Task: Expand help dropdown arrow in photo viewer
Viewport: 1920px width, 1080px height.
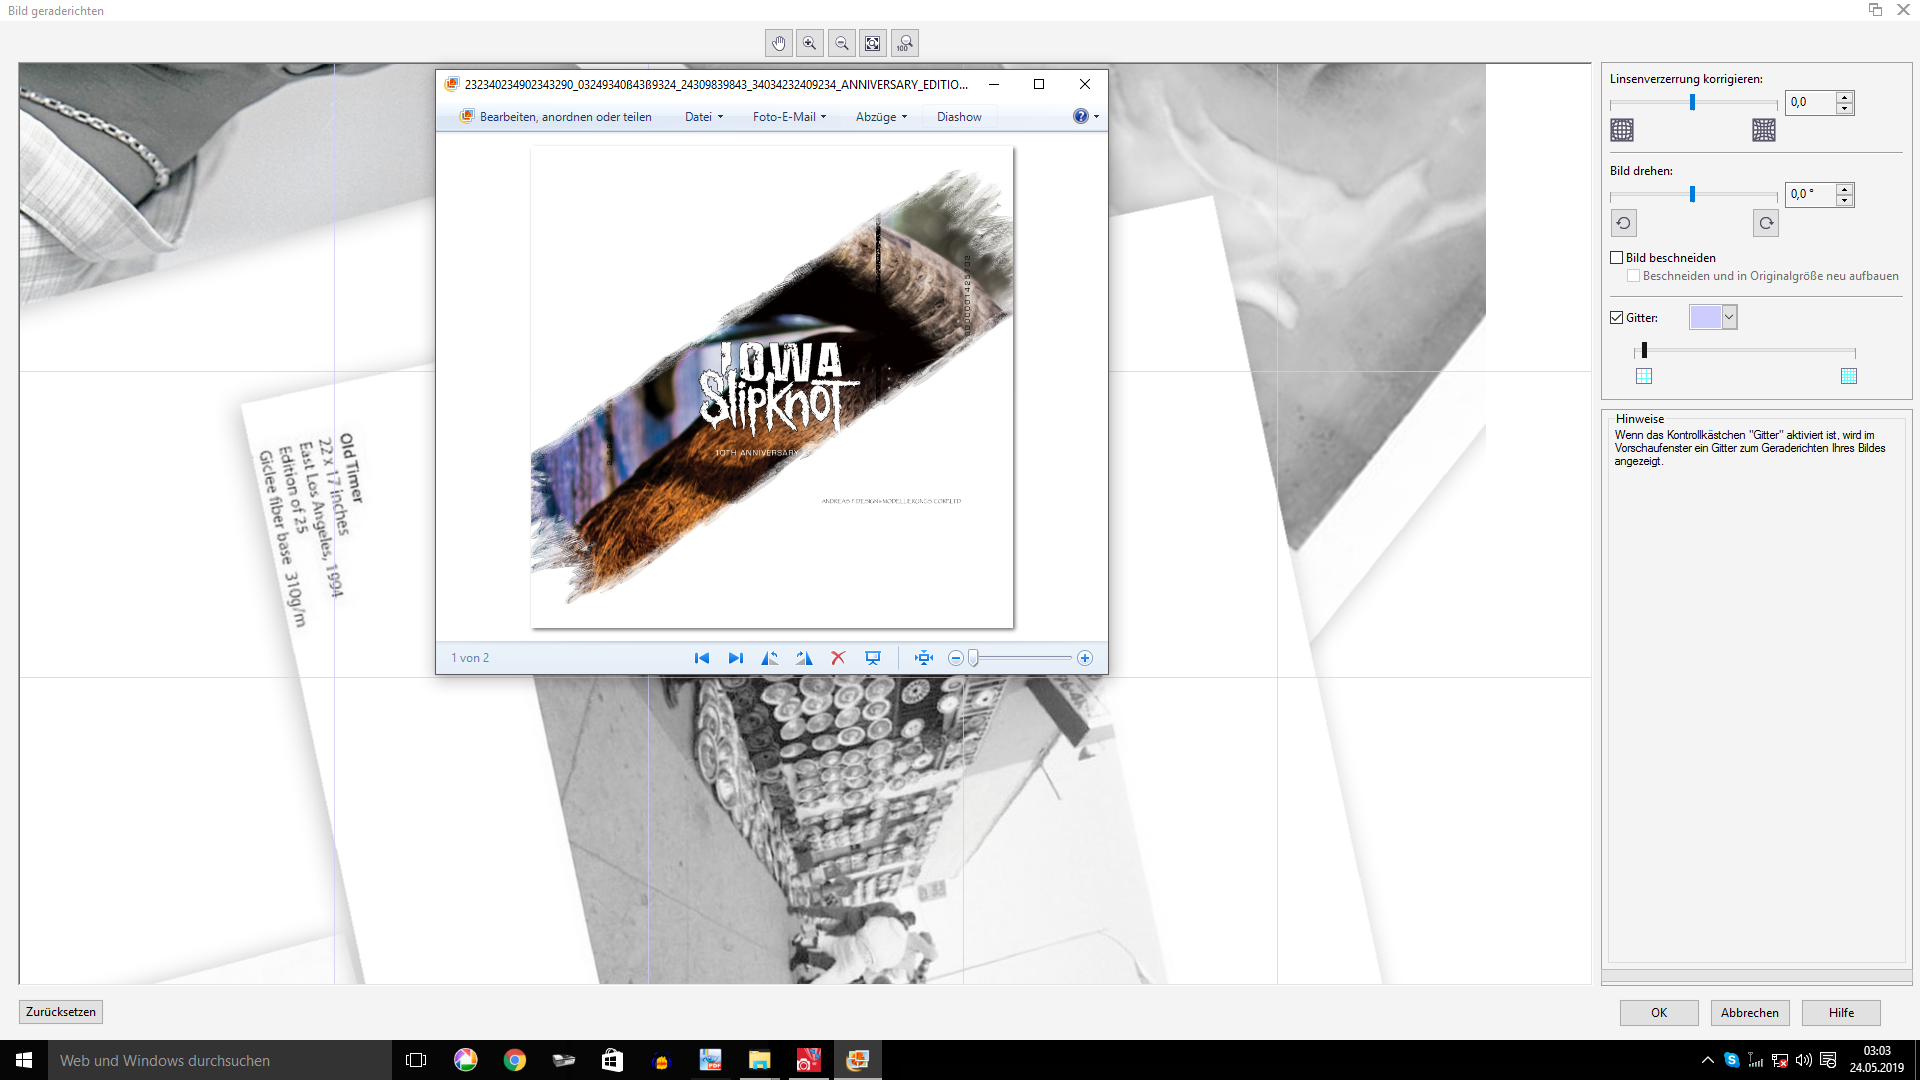Action: point(1096,117)
